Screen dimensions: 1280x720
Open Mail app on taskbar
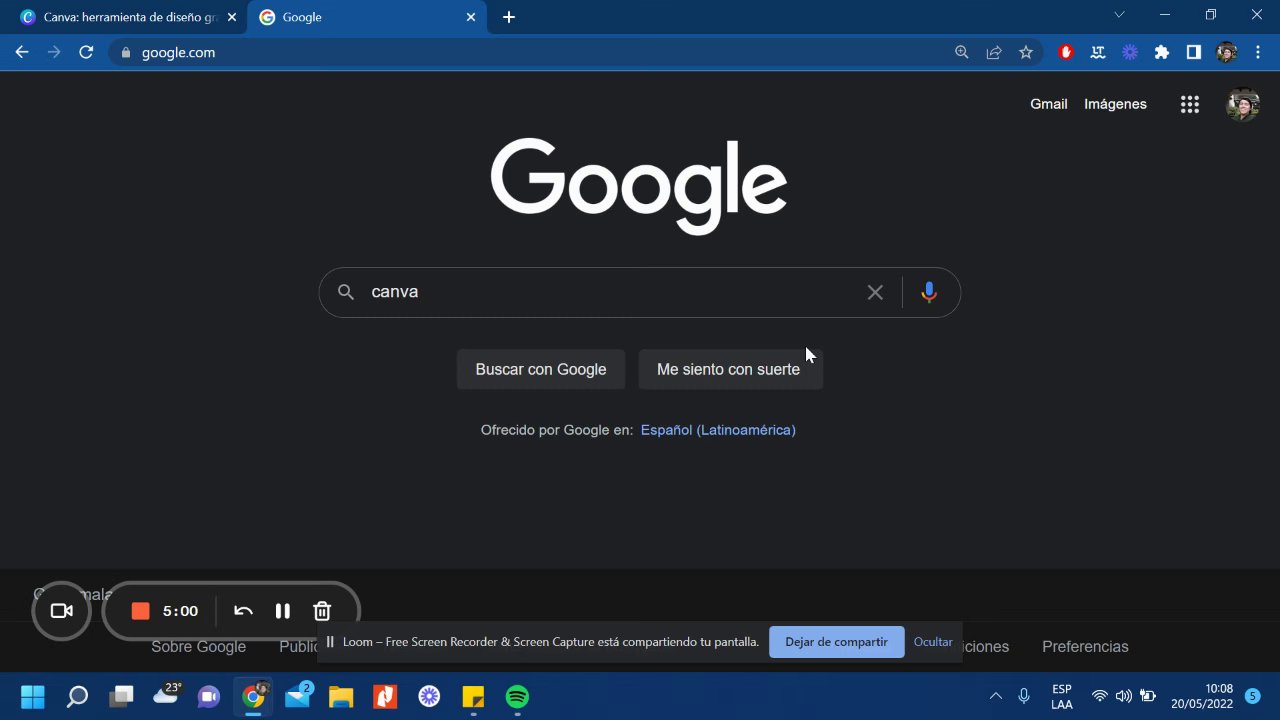(298, 696)
